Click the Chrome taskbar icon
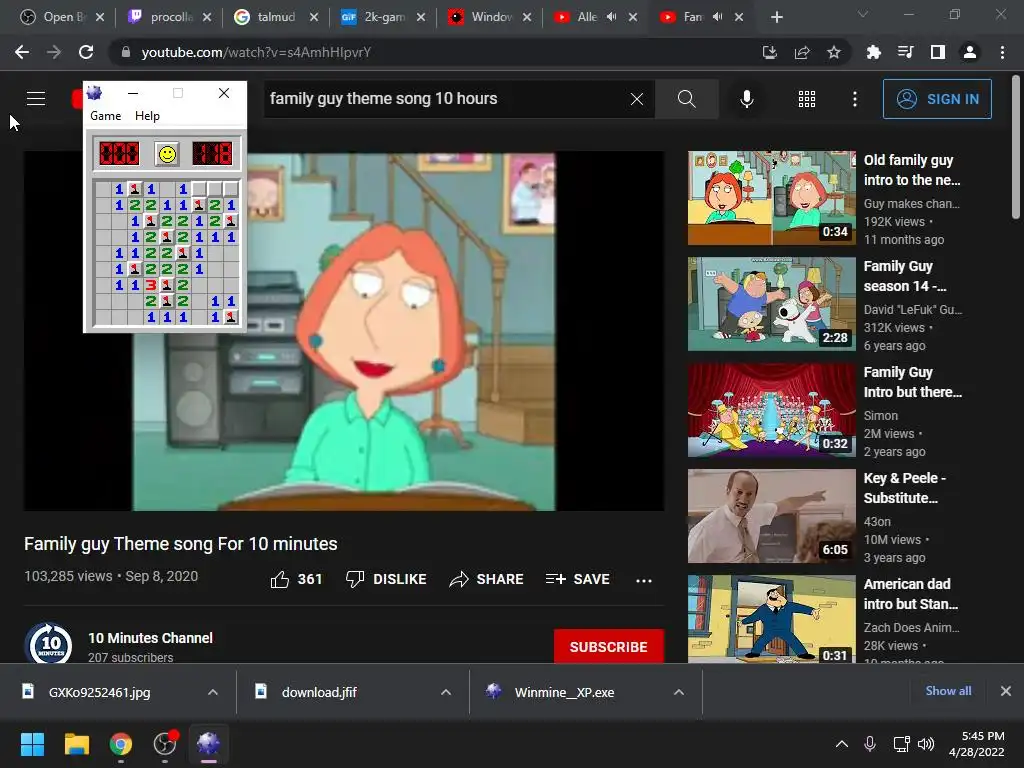 (x=121, y=744)
